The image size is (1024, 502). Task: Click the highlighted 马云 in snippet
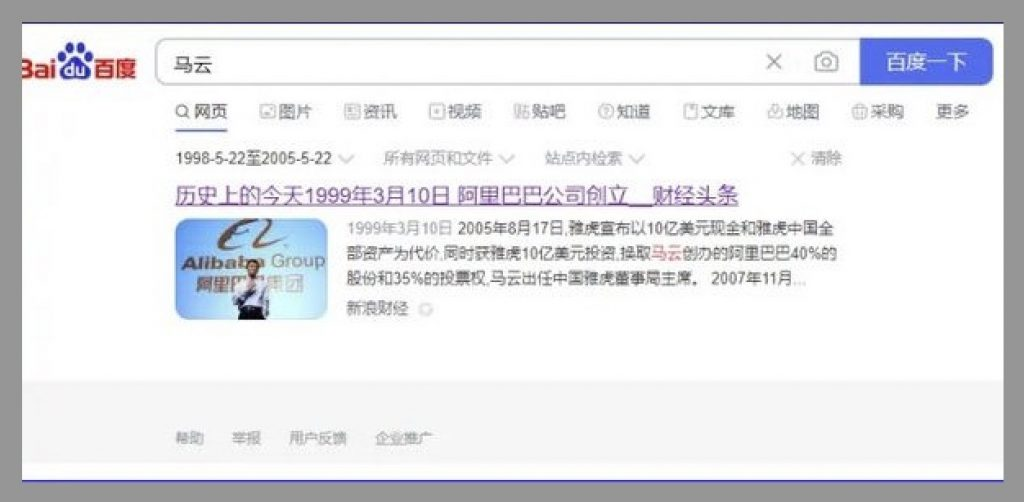click(x=666, y=254)
